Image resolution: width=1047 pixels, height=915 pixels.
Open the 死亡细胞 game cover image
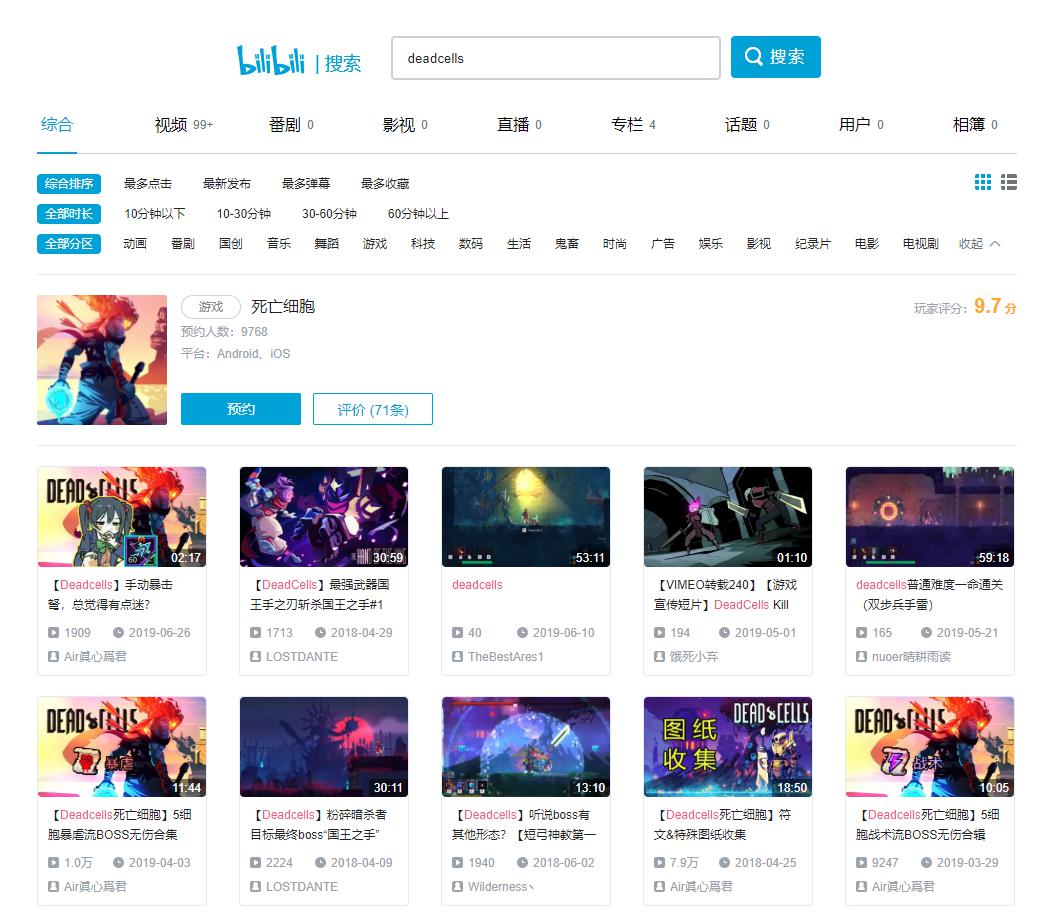pyautogui.click(x=102, y=360)
